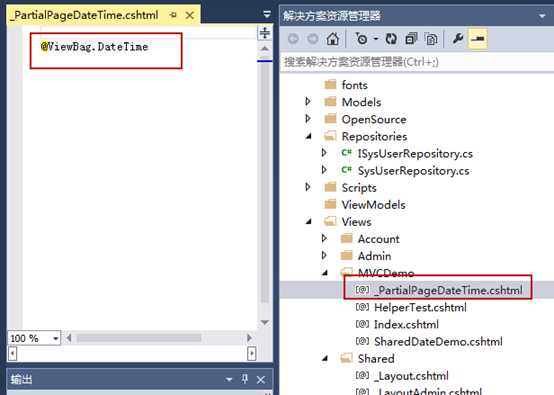Viewport: 554px width, 395px height.
Task: Expand the Scripts folder
Action: 308,187
